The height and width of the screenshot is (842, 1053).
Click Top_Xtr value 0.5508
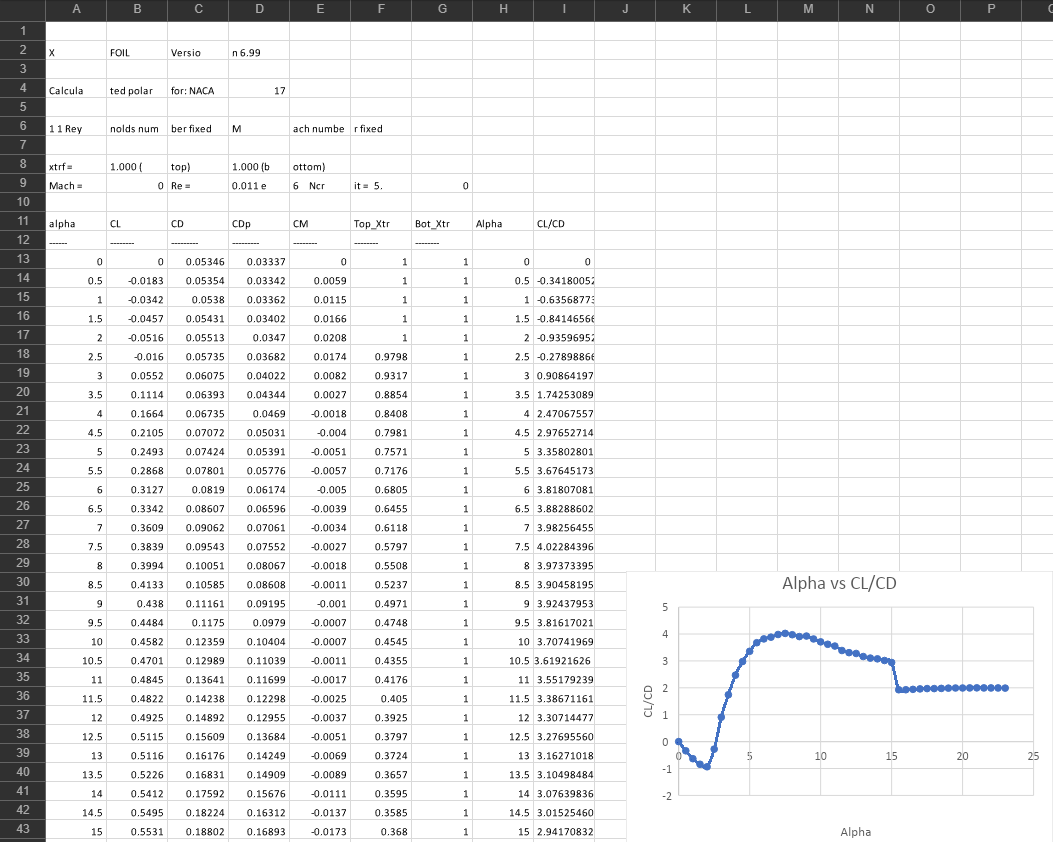tap(381, 565)
